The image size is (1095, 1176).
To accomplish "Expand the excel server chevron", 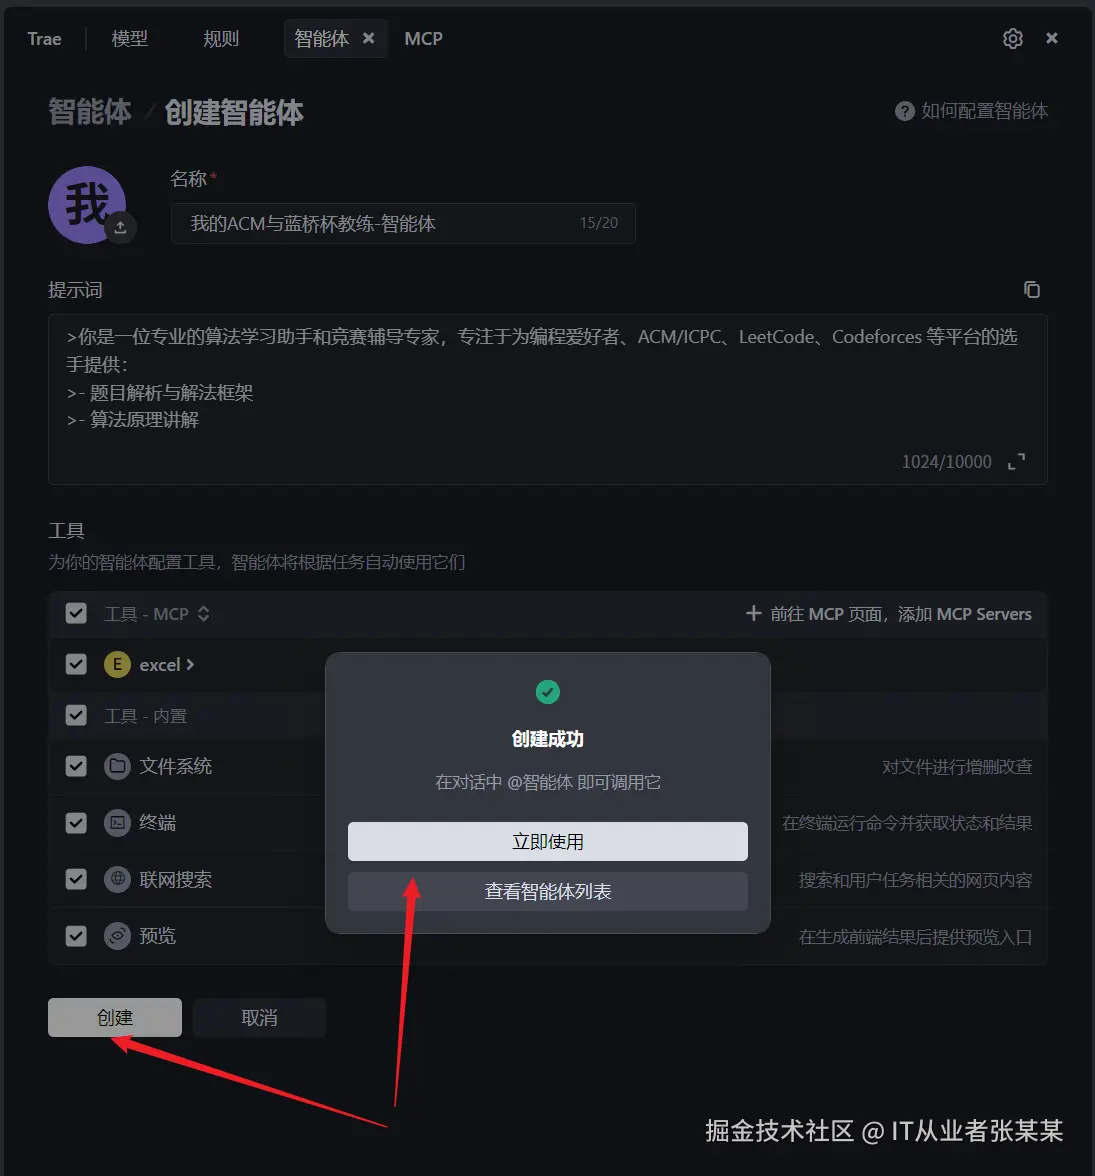I will pyautogui.click(x=190, y=664).
